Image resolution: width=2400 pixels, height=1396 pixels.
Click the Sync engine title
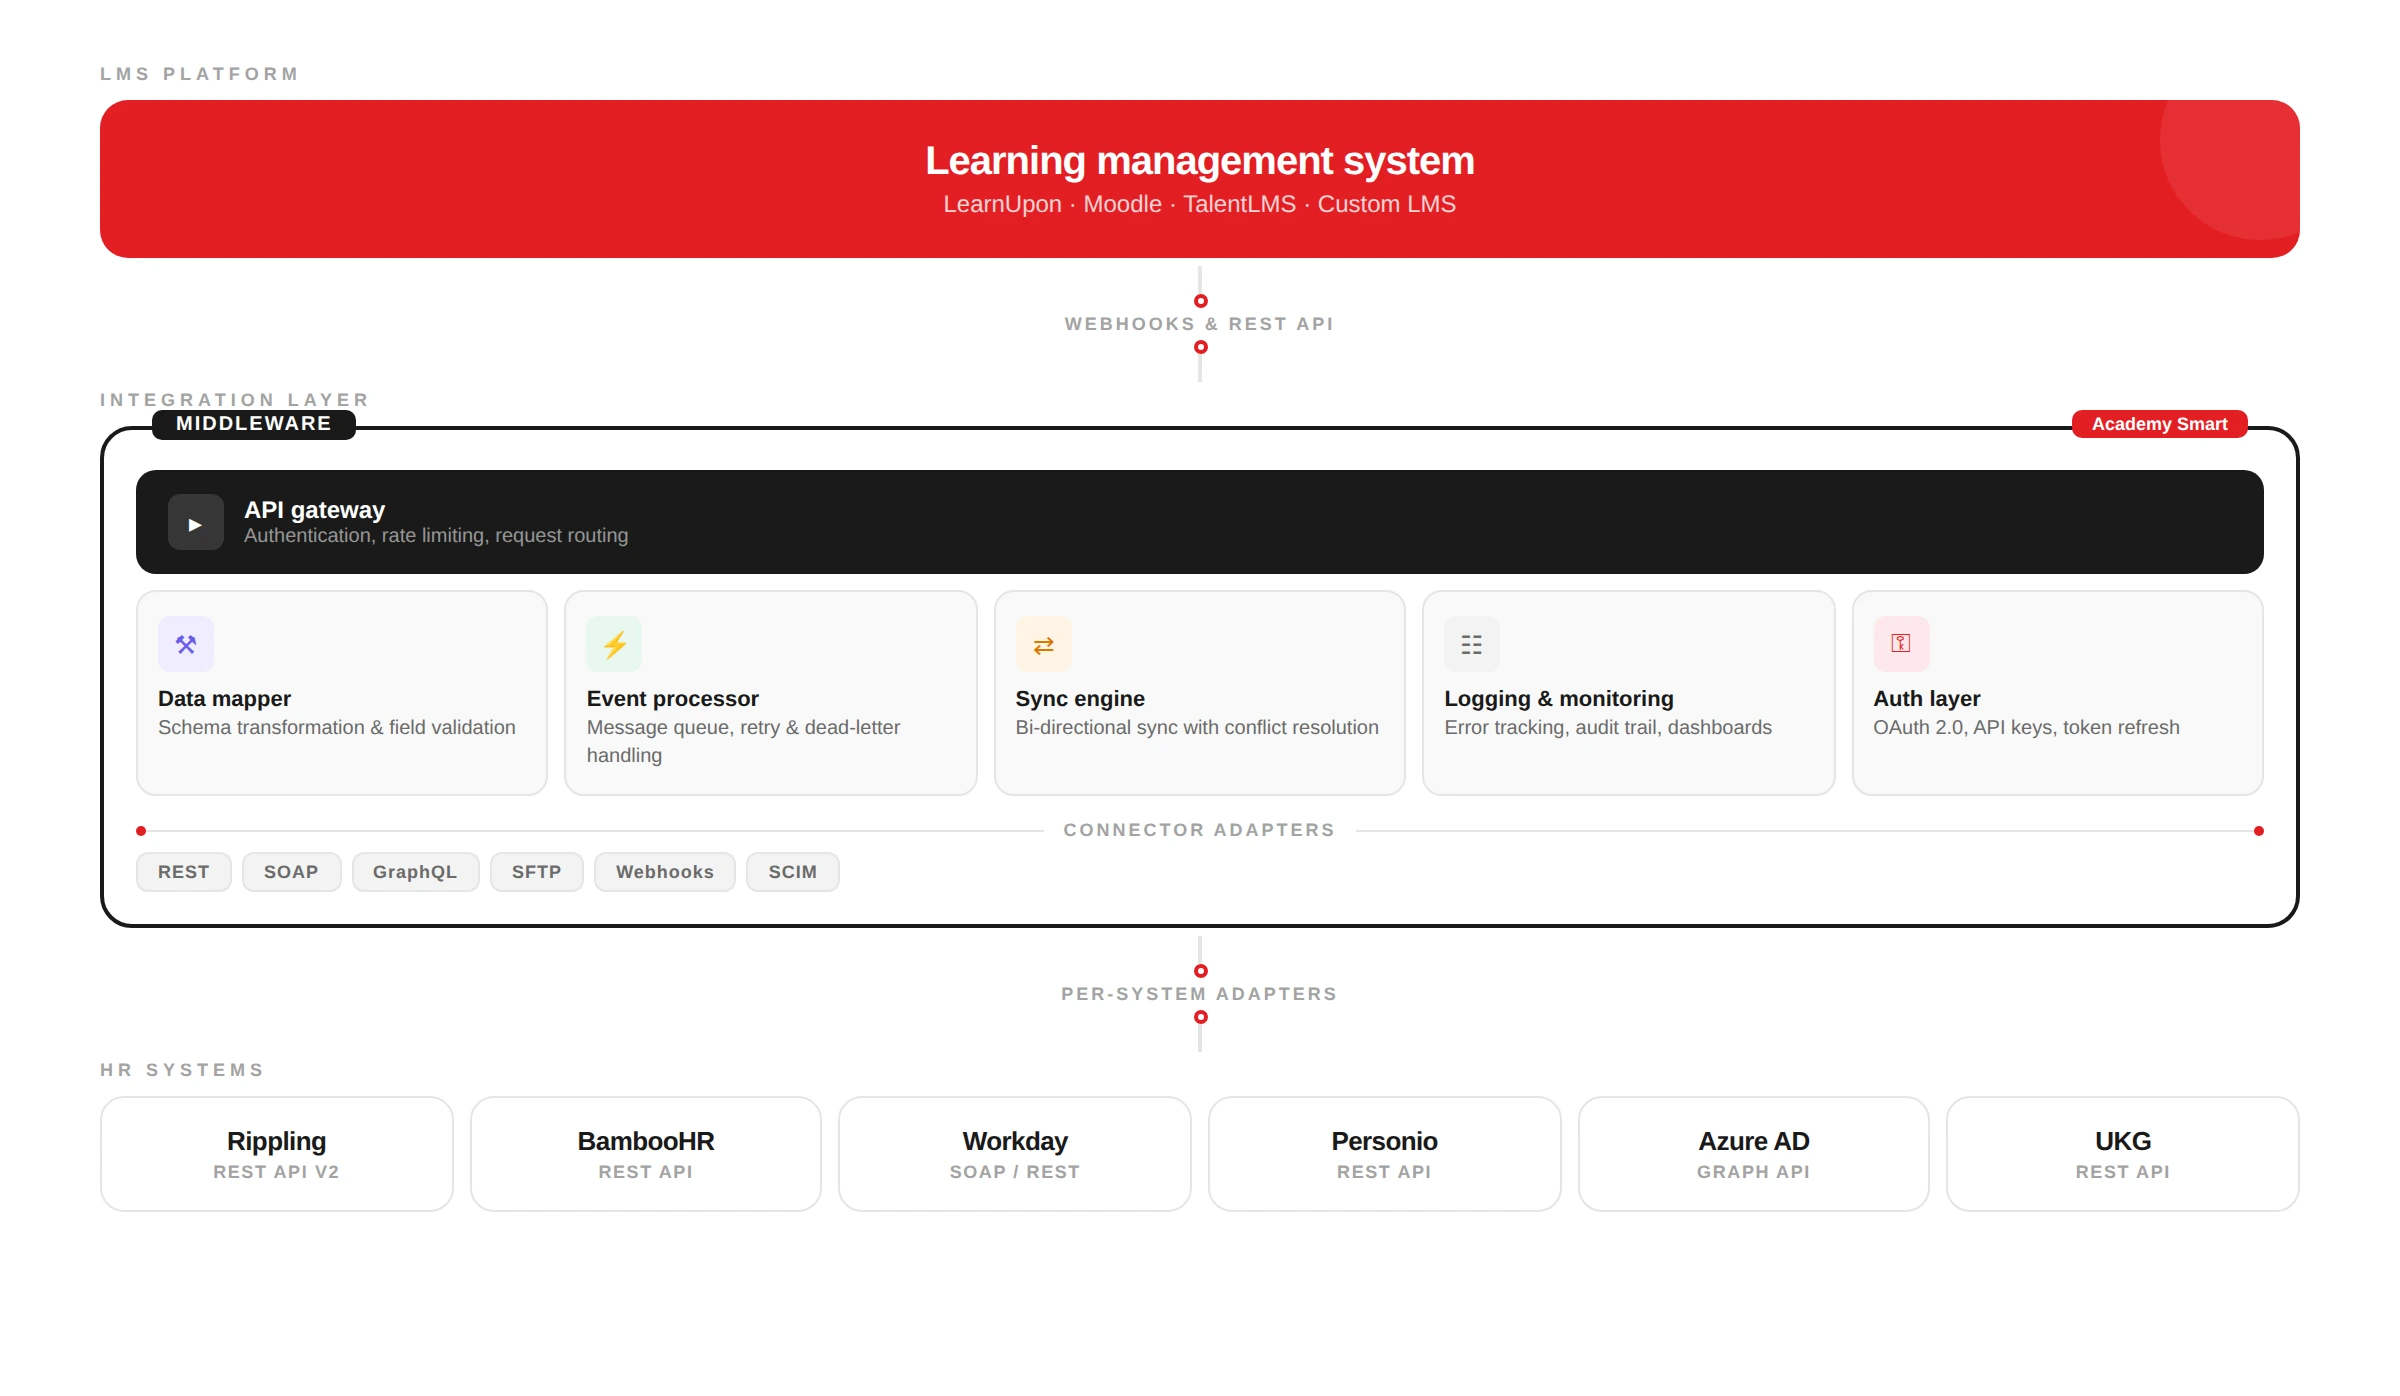[1080, 699]
